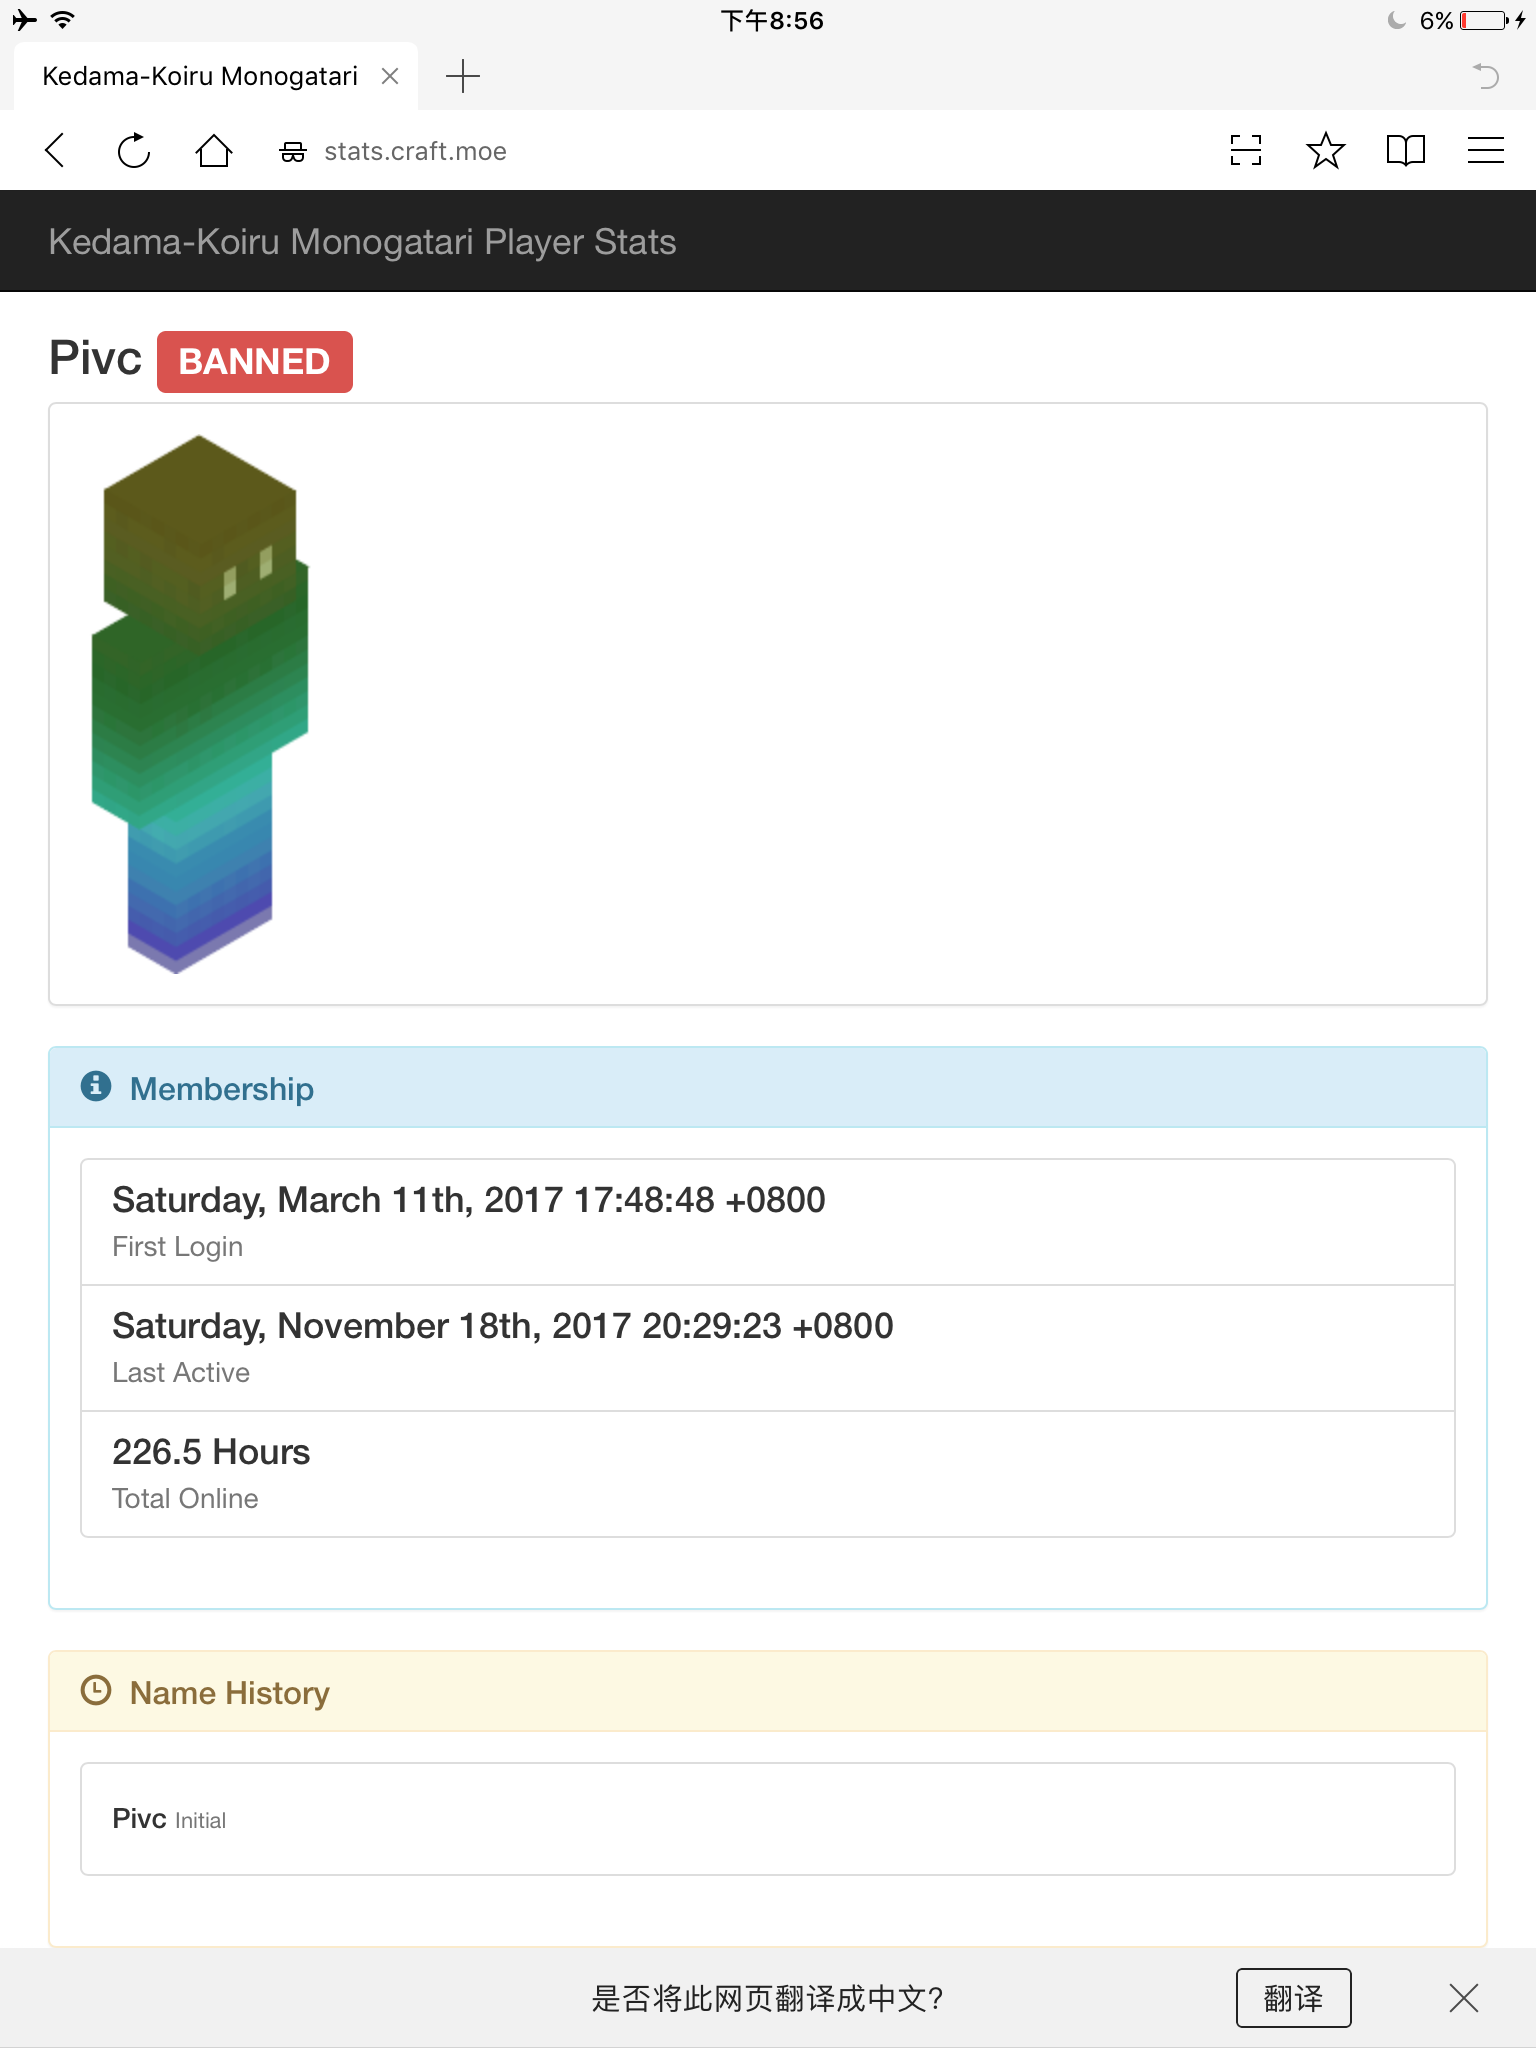This screenshot has height=2048, width=1536.
Task: Tap the Membership info icon
Action: click(x=96, y=1086)
